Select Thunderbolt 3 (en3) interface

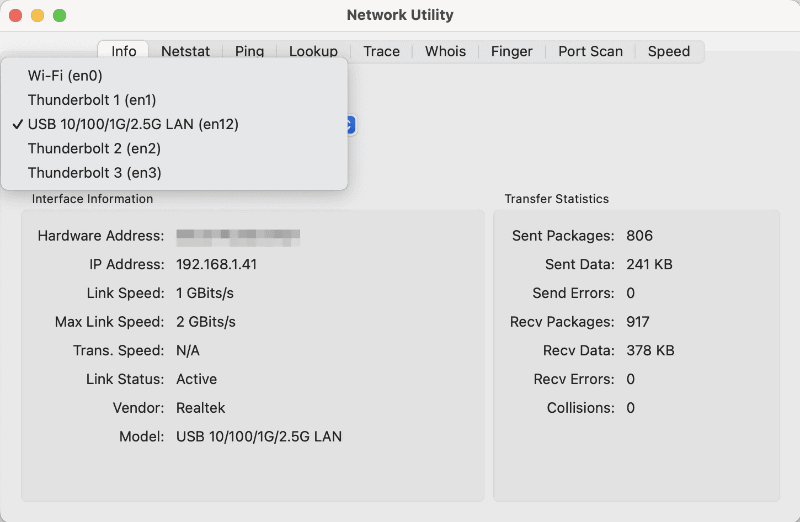94,173
